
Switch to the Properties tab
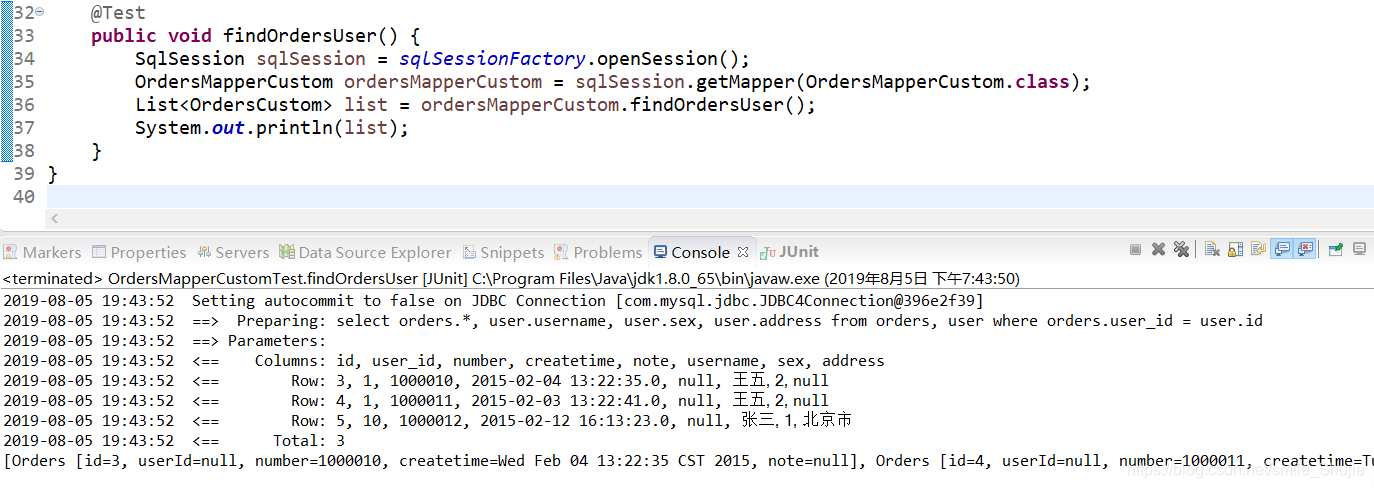(x=139, y=252)
